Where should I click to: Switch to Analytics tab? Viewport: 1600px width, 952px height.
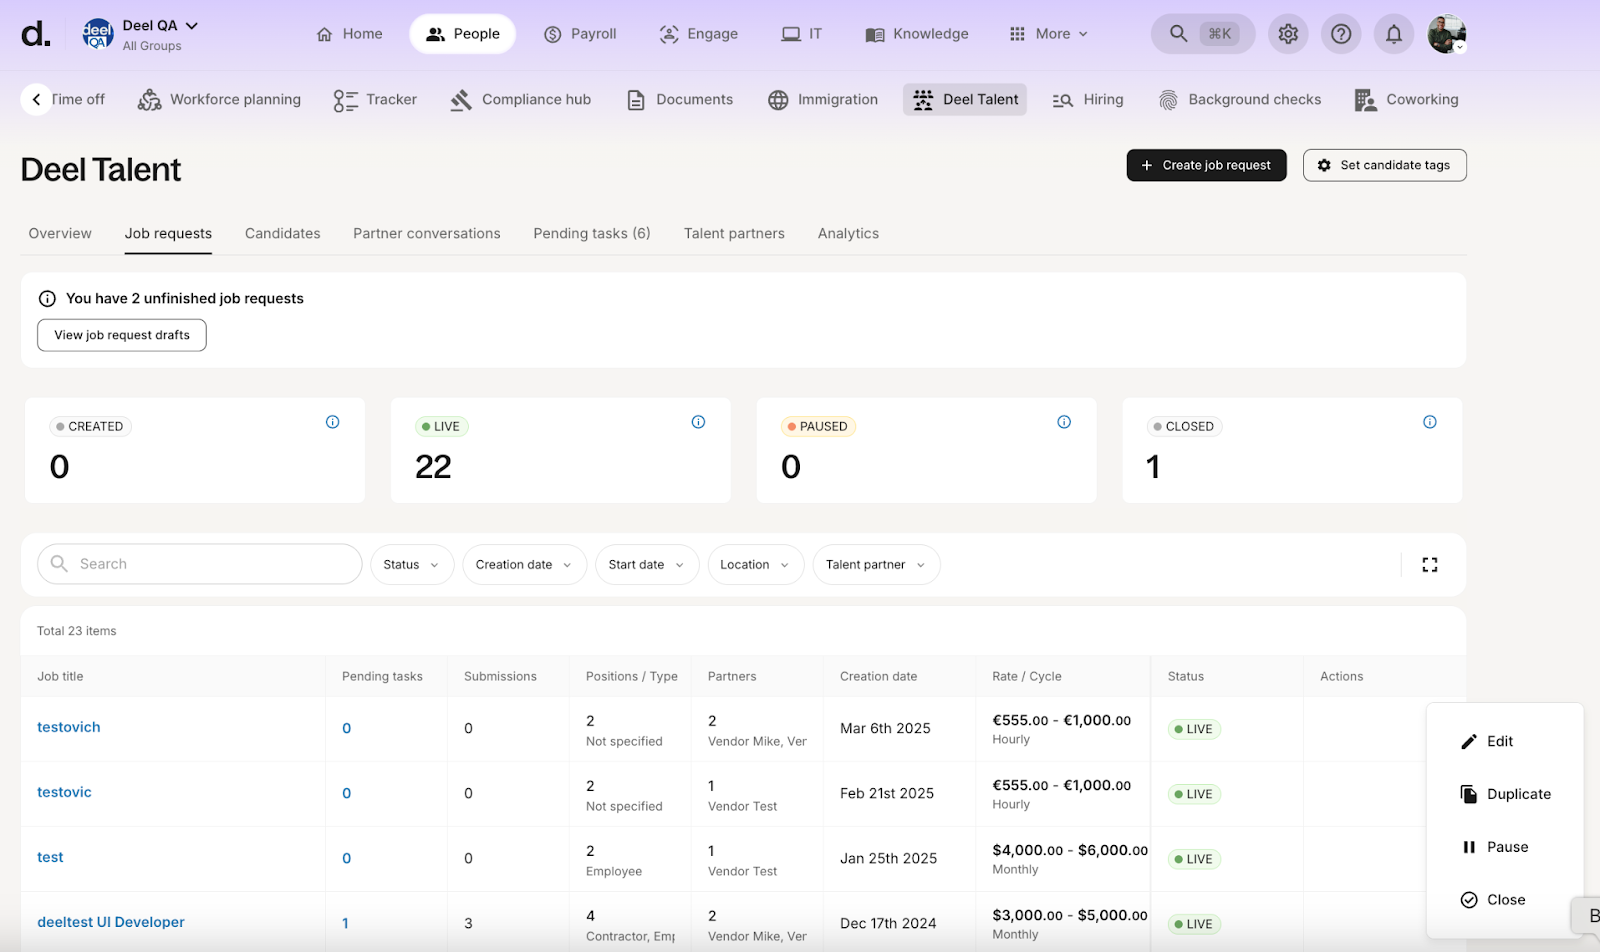[848, 233]
